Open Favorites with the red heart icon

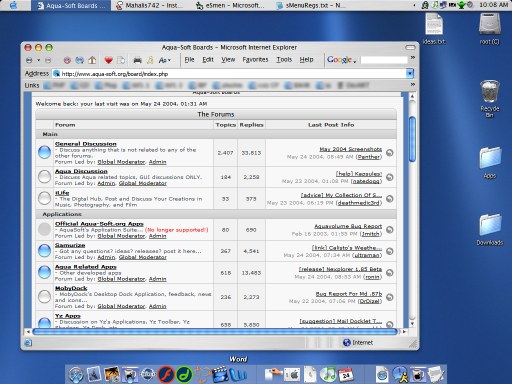pyautogui.click(x=108, y=60)
